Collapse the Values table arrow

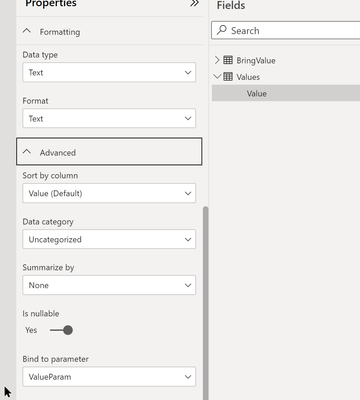pyautogui.click(x=217, y=77)
